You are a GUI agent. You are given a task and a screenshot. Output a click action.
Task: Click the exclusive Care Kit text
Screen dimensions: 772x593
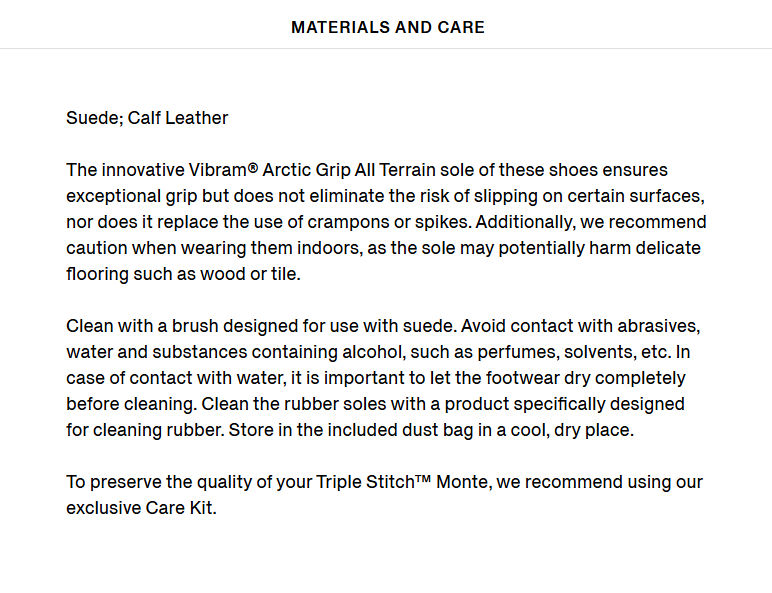coord(141,508)
